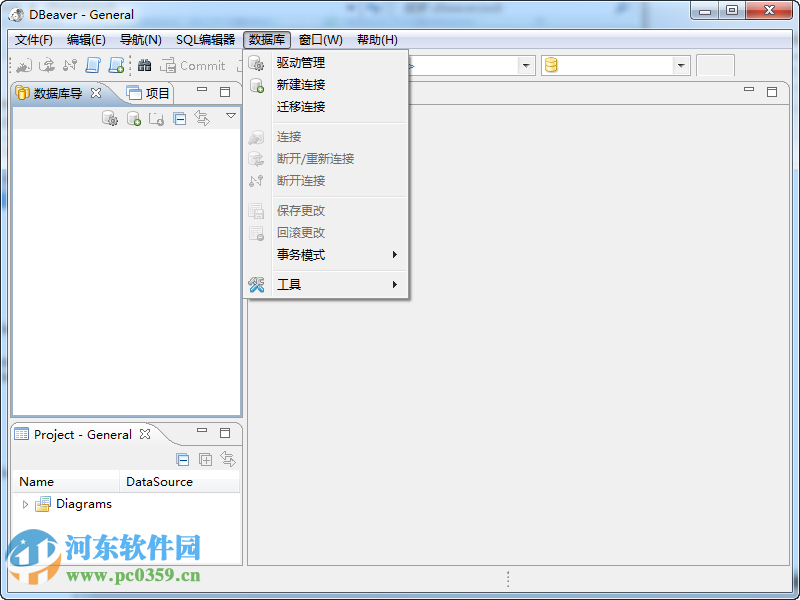The width and height of the screenshot is (800, 600).
Task: Click the new connection folder icon in navigator
Action: pos(154,117)
